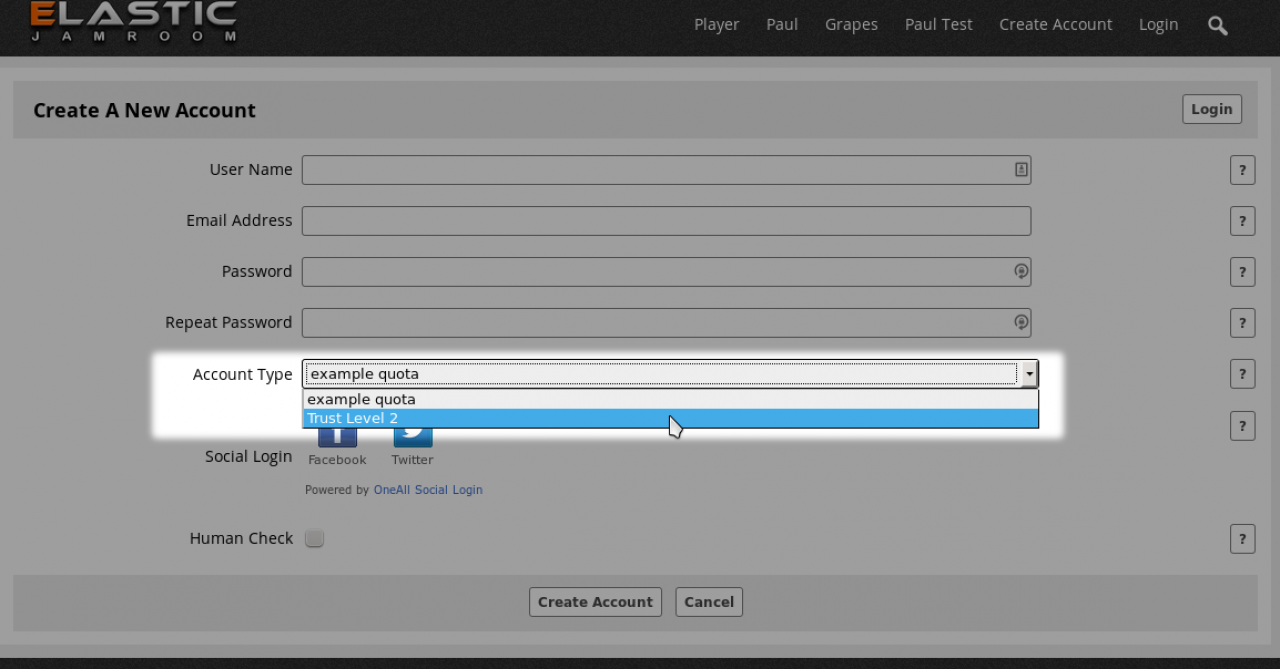Click the Twitter social login icon
Viewport: 1280px width, 669px height.
click(413, 437)
